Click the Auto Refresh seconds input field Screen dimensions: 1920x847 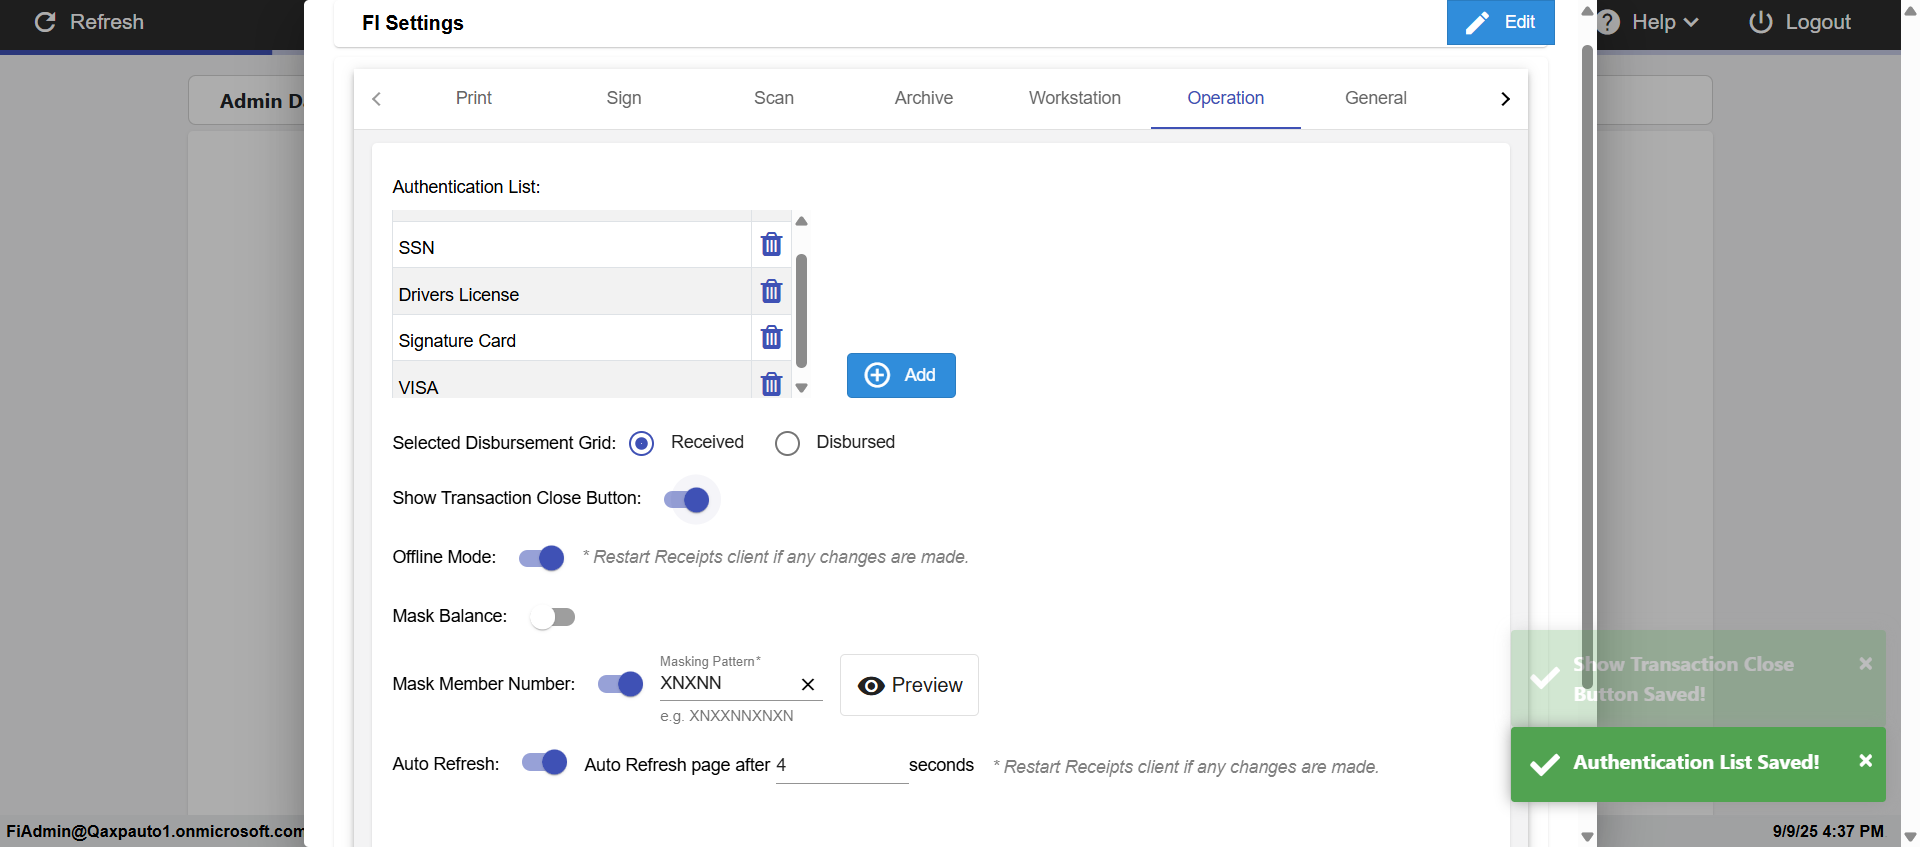click(840, 765)
